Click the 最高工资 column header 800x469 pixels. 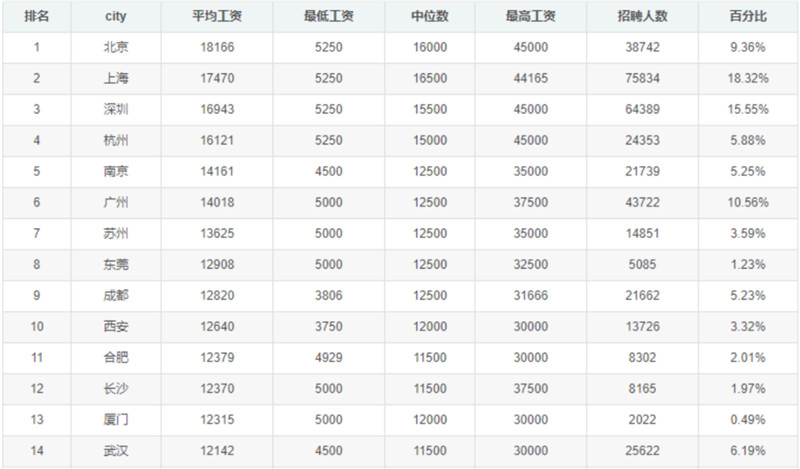coord(530,17)
